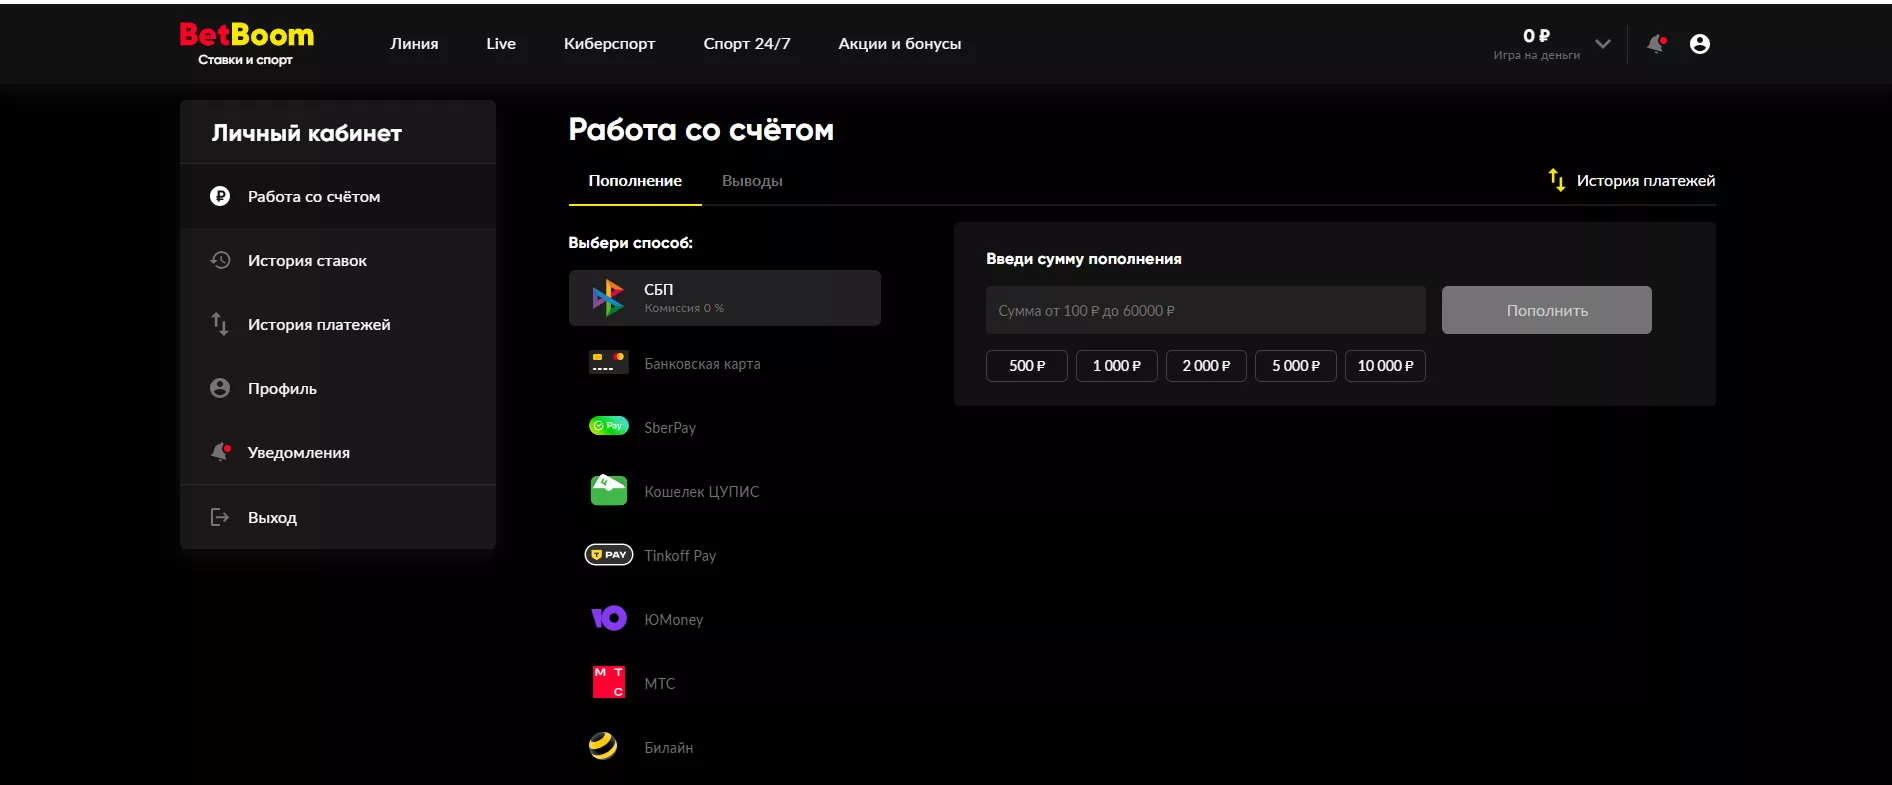Click the СБП logo icon

608,298
